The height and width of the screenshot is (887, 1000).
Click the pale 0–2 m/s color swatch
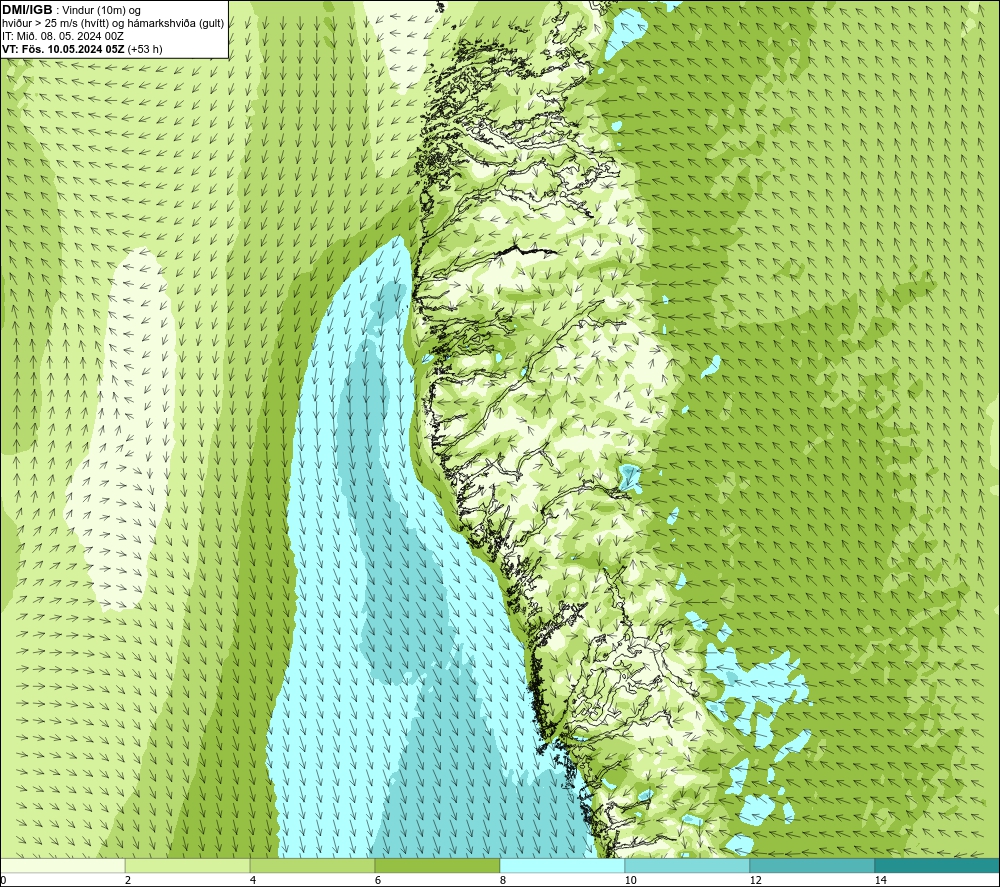point(63,865)
